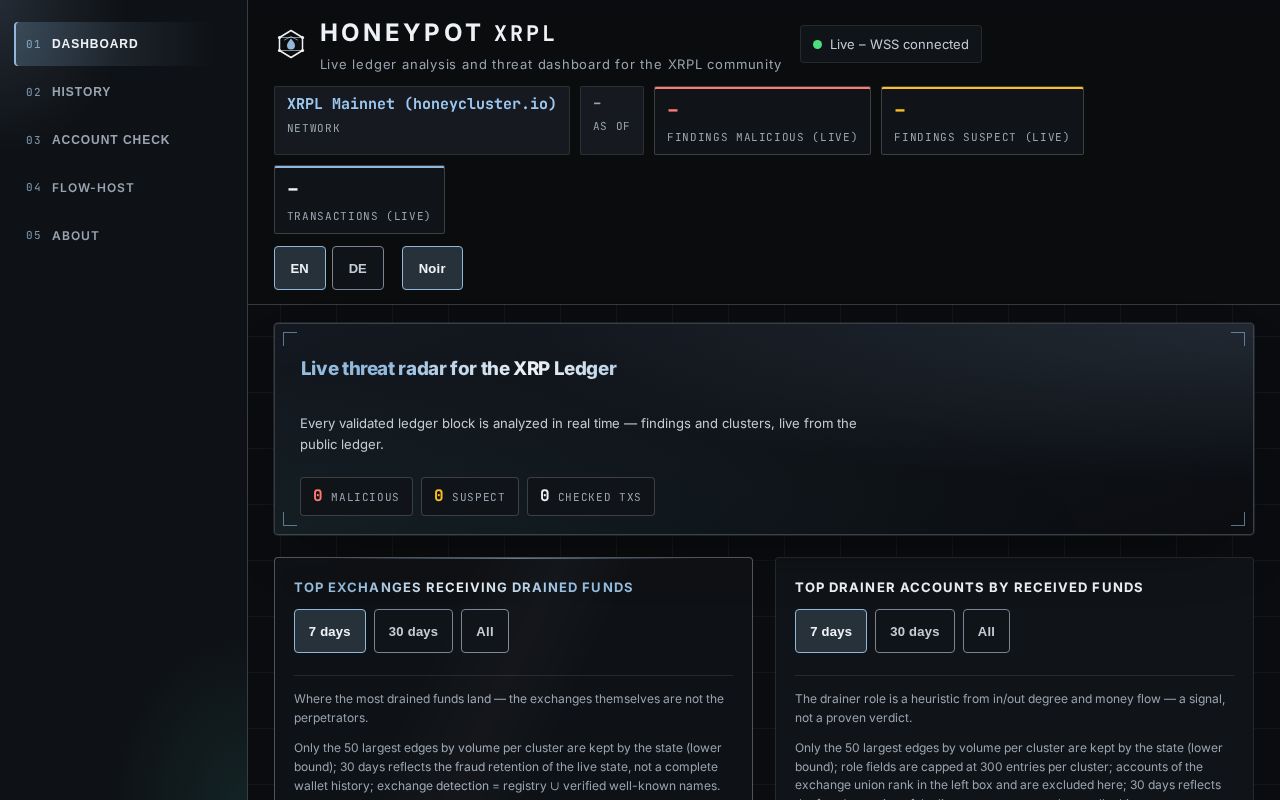Select All range under Top Exchanges
The height and width of the screenshot is (800, 1280).
pyautogui.click(x=485, y=631)
